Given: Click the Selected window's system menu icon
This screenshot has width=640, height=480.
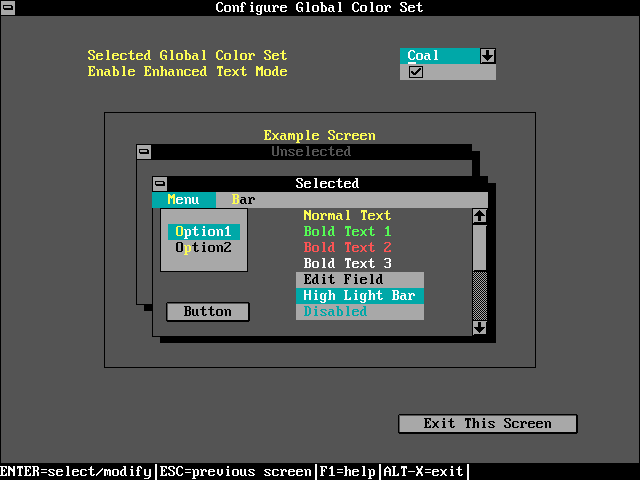Looking at the screenshot, I should tap(160, 184).
